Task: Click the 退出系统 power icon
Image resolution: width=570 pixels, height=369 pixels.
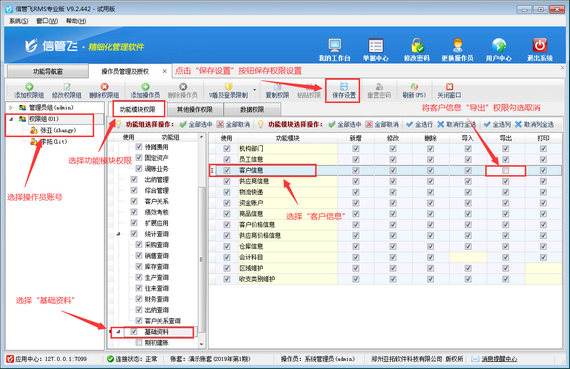Action: click(540, 45)
